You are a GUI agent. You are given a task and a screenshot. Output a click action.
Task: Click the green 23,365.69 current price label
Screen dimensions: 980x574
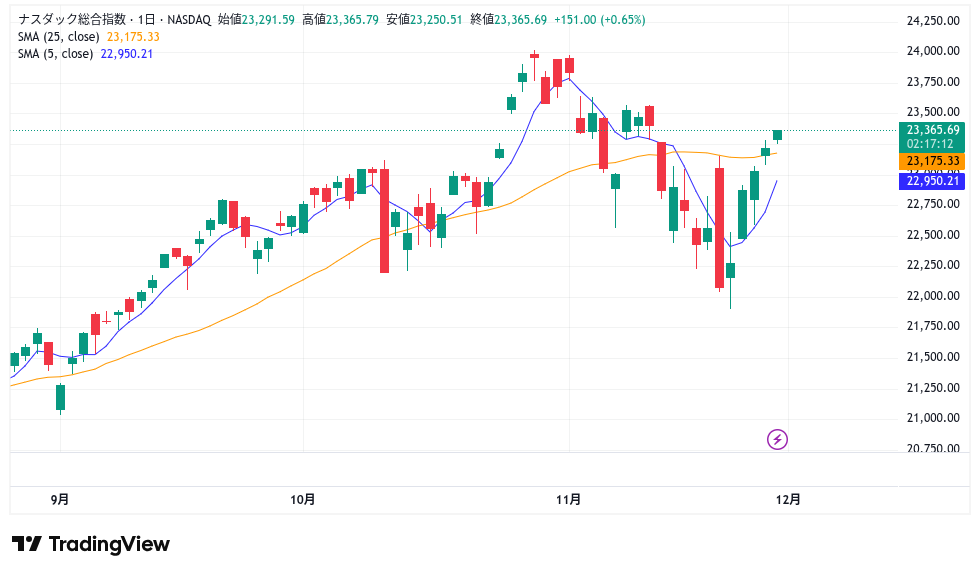(x=932, y=130)
